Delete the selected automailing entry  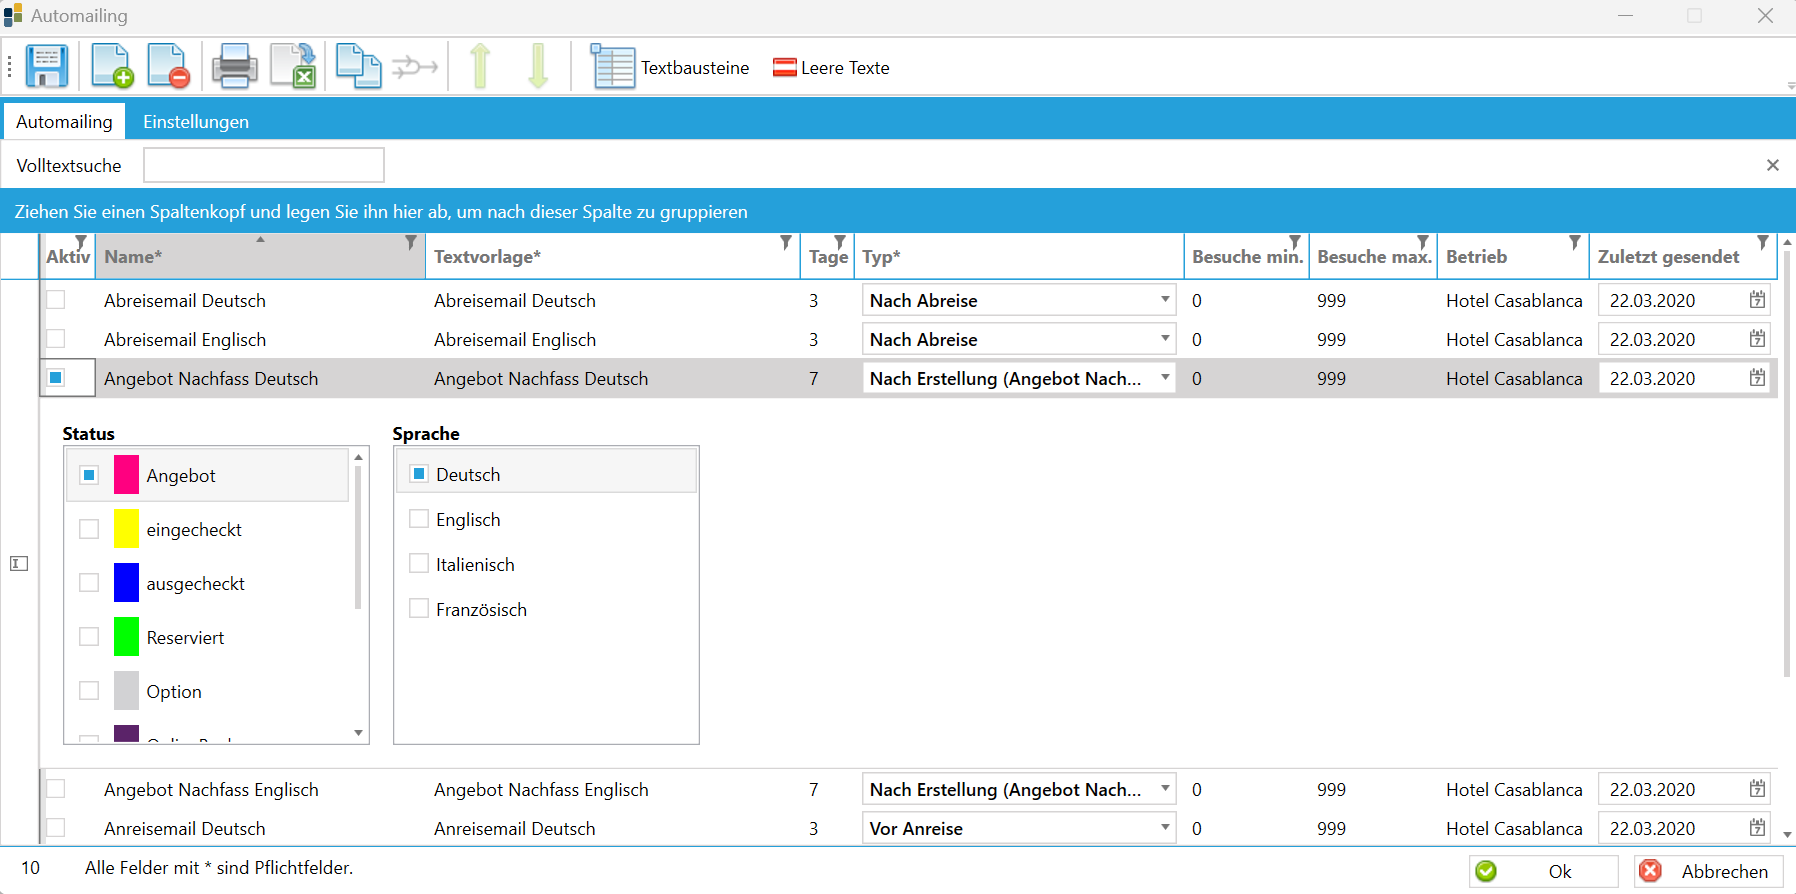click(x=168, y=67)
